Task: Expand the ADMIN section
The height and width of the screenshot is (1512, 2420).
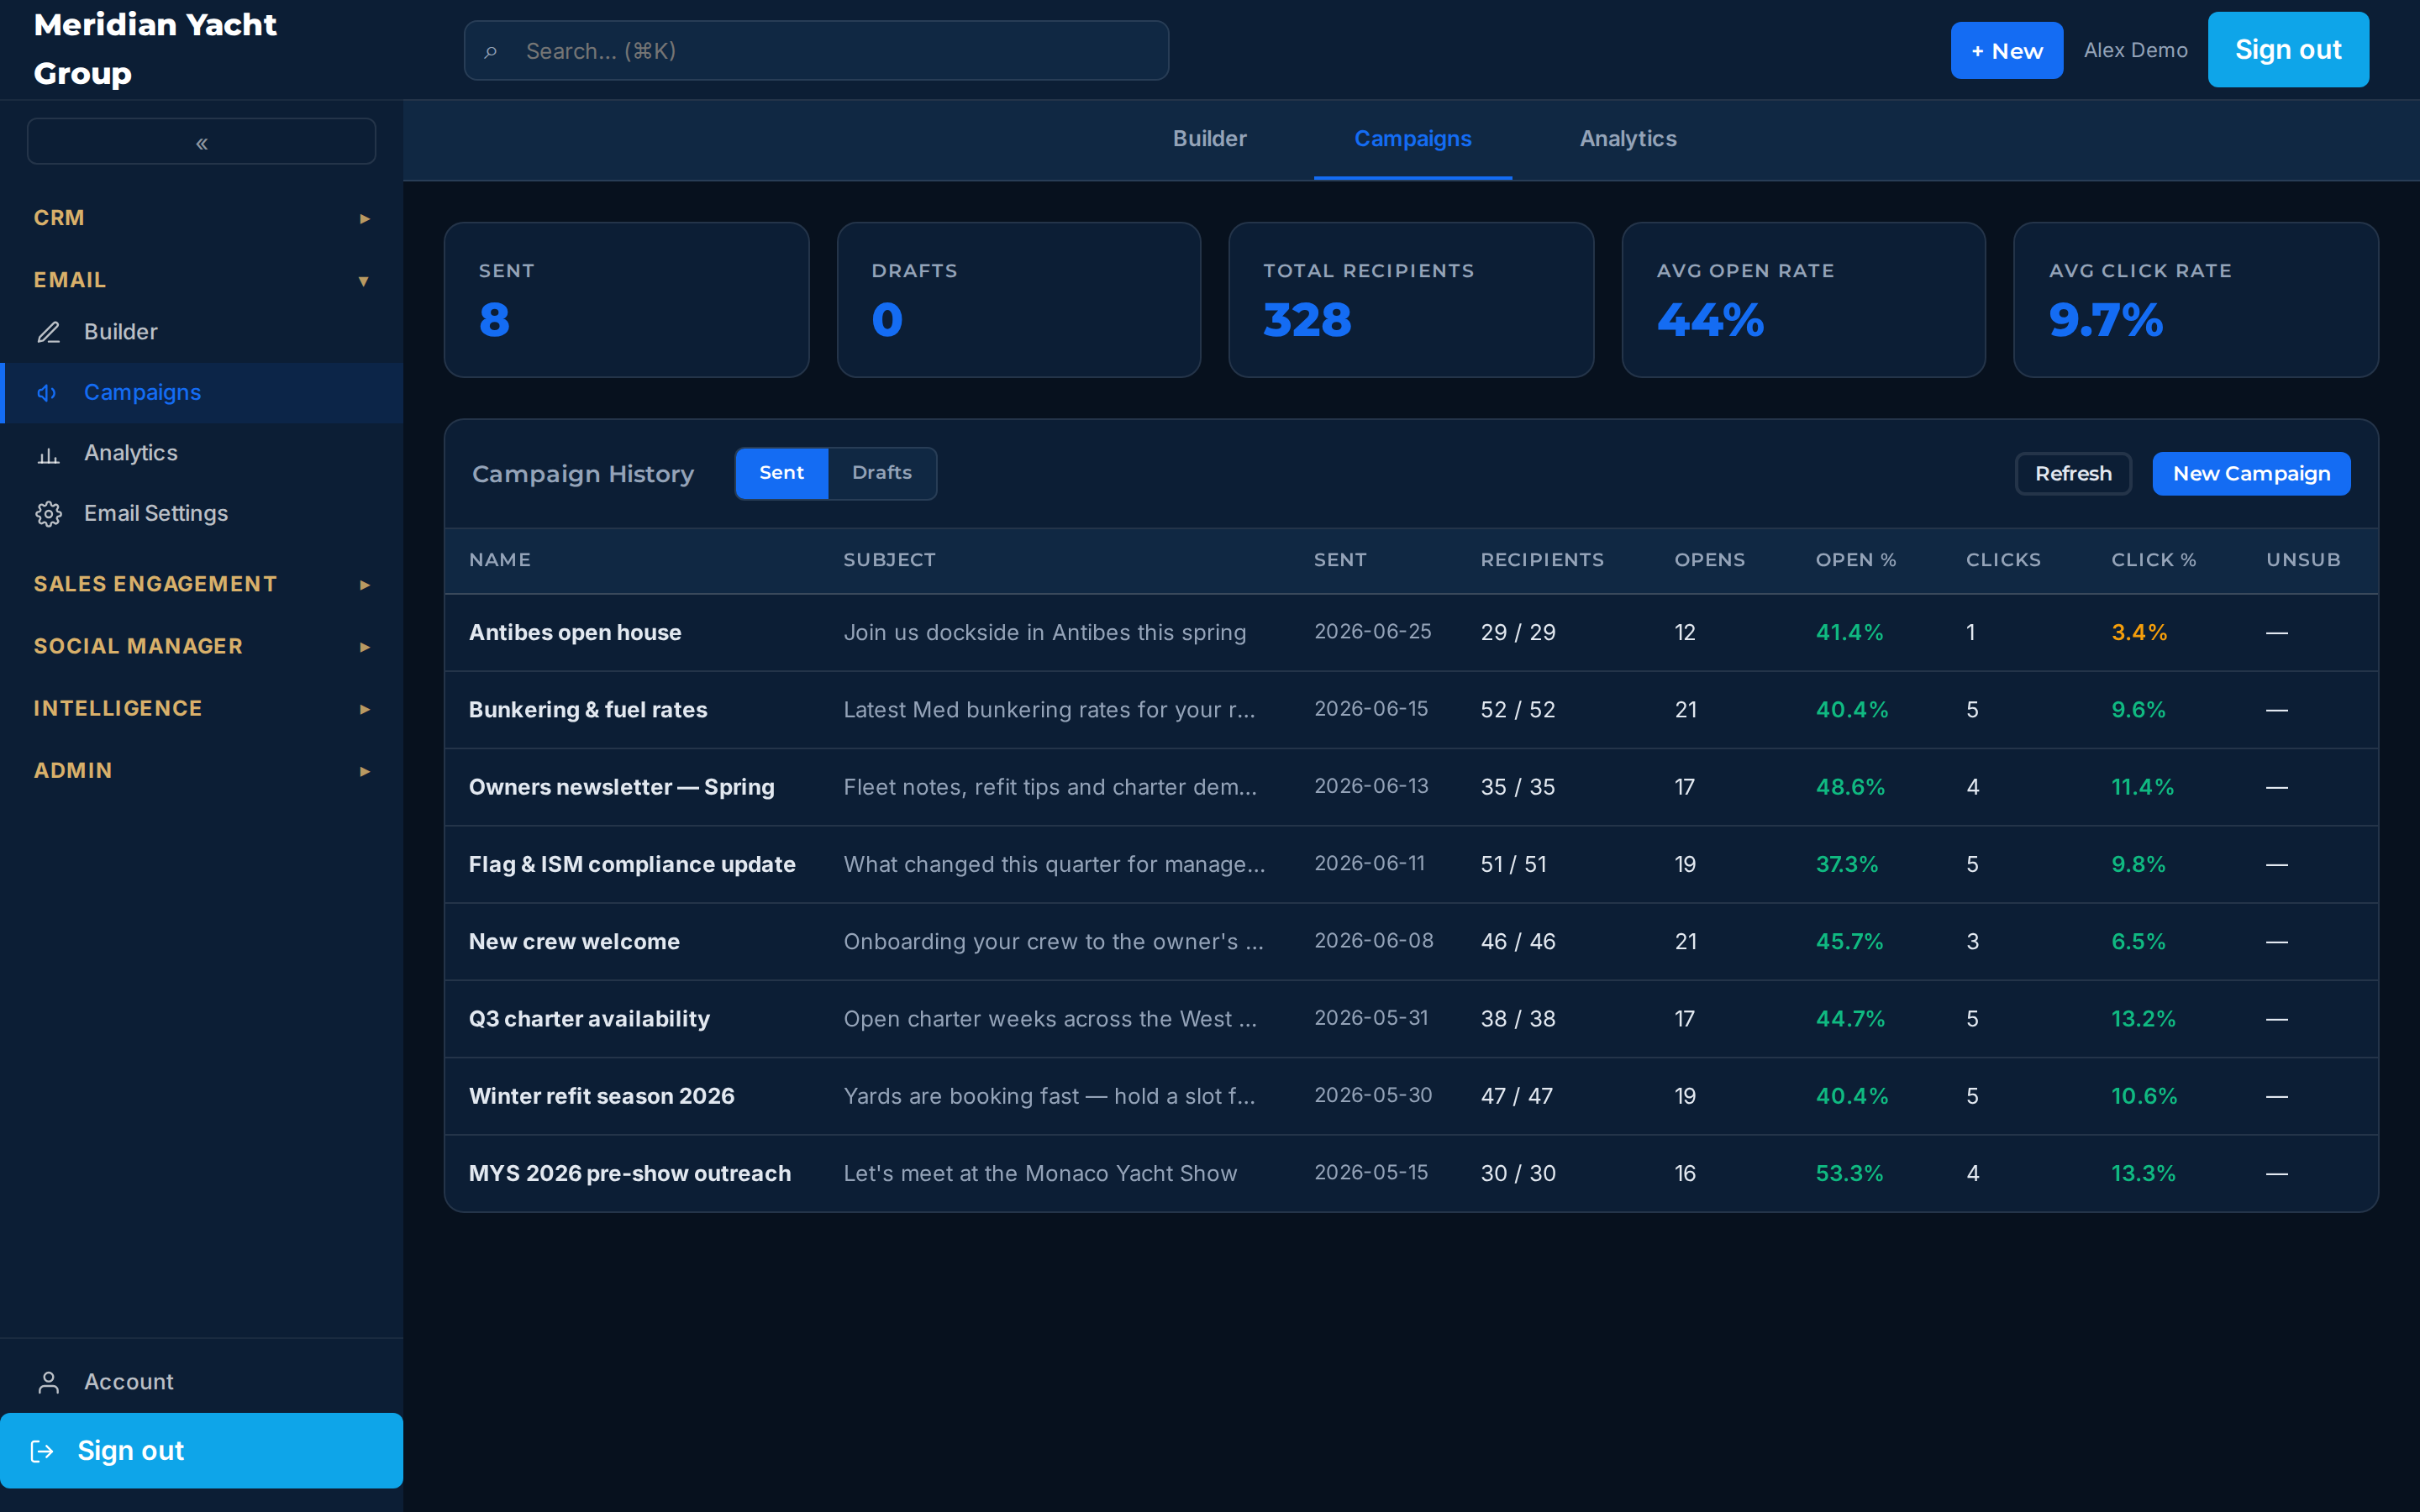Action: [202, 770]
